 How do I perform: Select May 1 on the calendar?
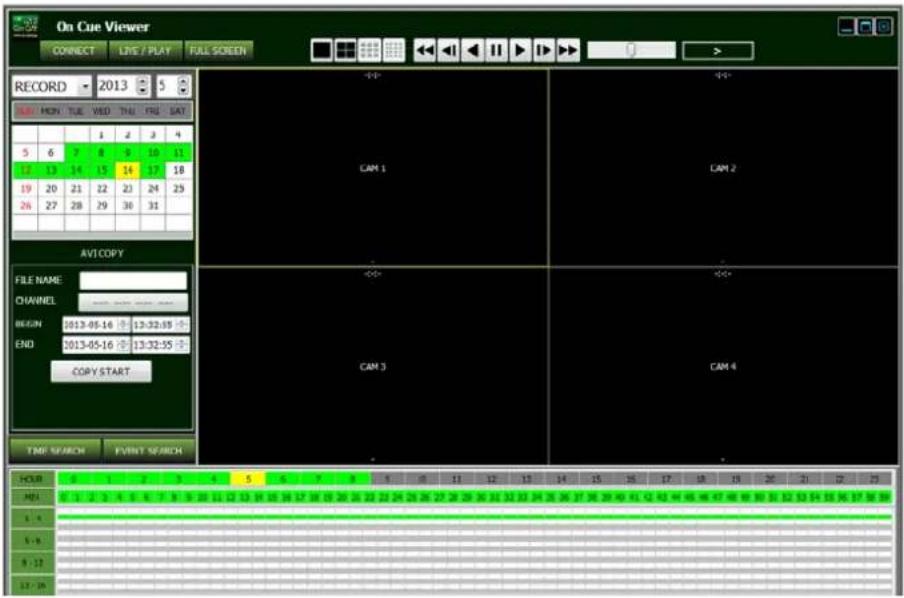pyautogui.click(x=102, y=135)
